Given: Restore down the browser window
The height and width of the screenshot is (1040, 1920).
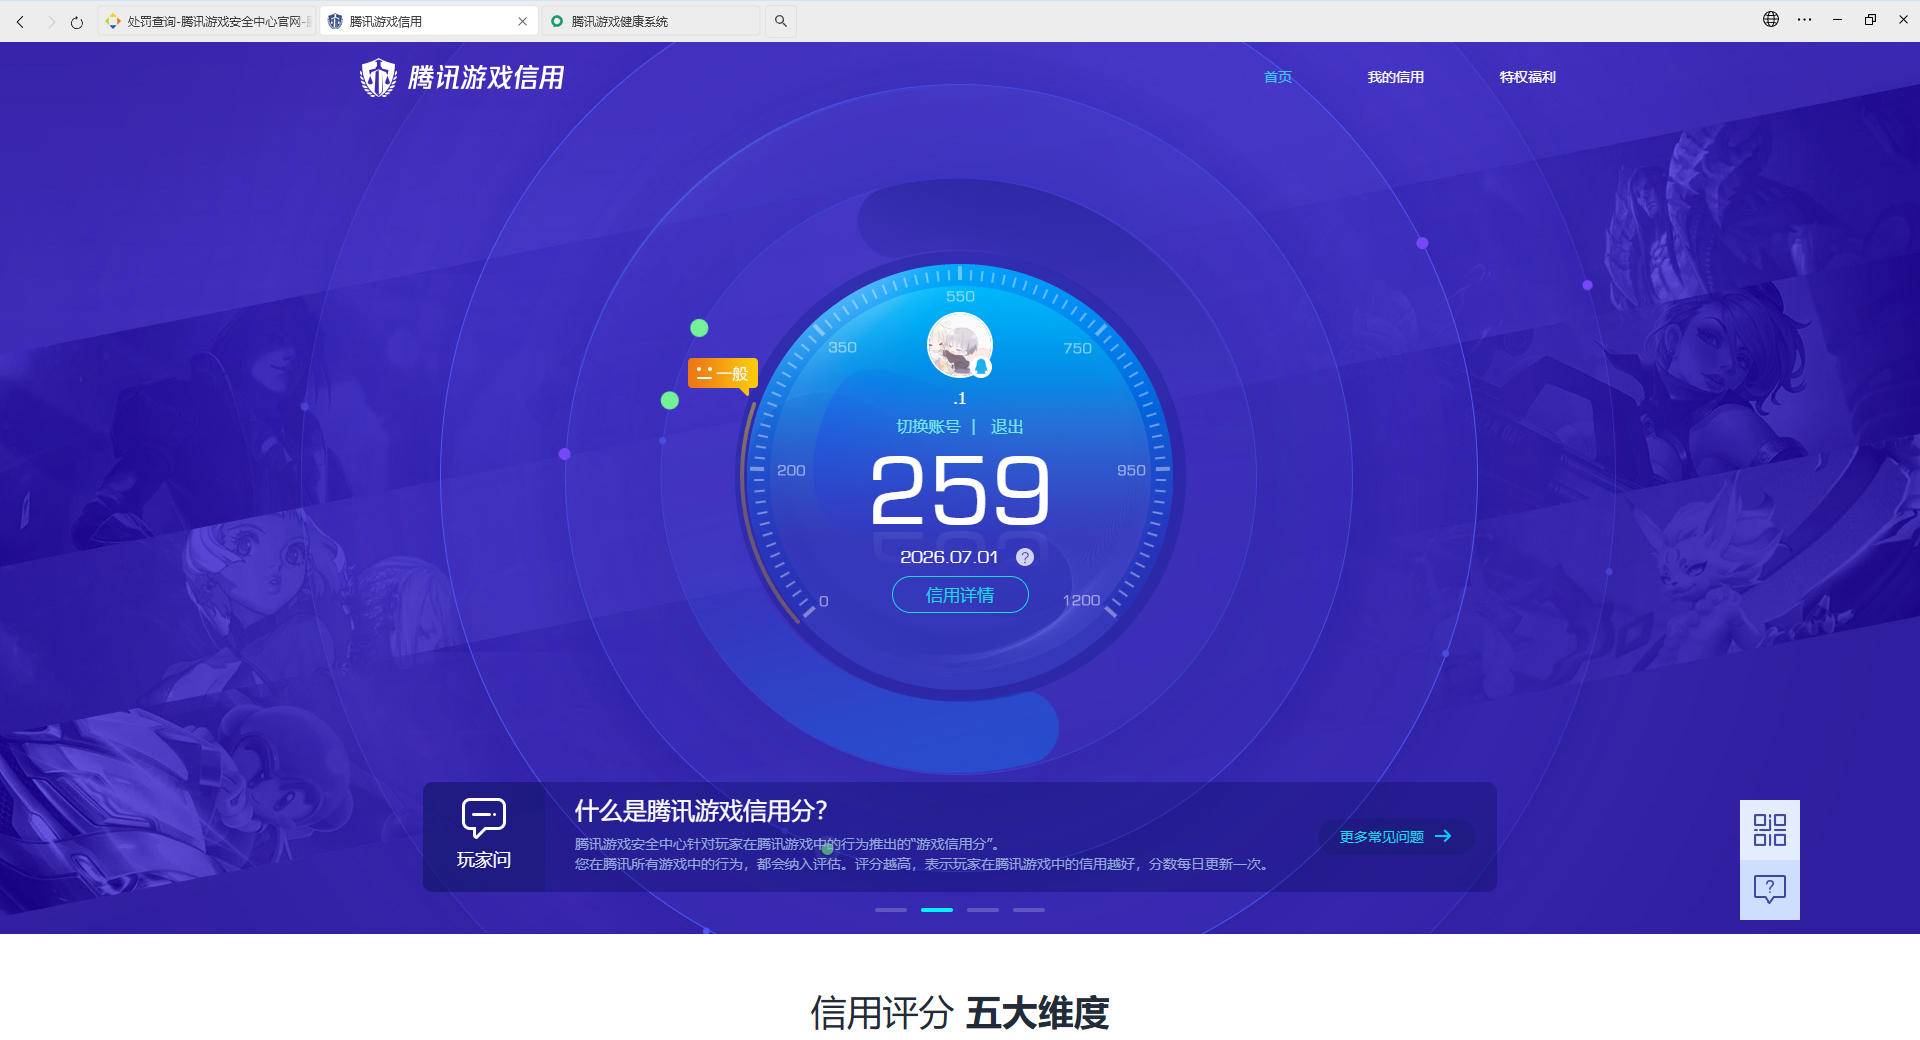Looking at the screenshot, I should click(x=1870, y=19).
